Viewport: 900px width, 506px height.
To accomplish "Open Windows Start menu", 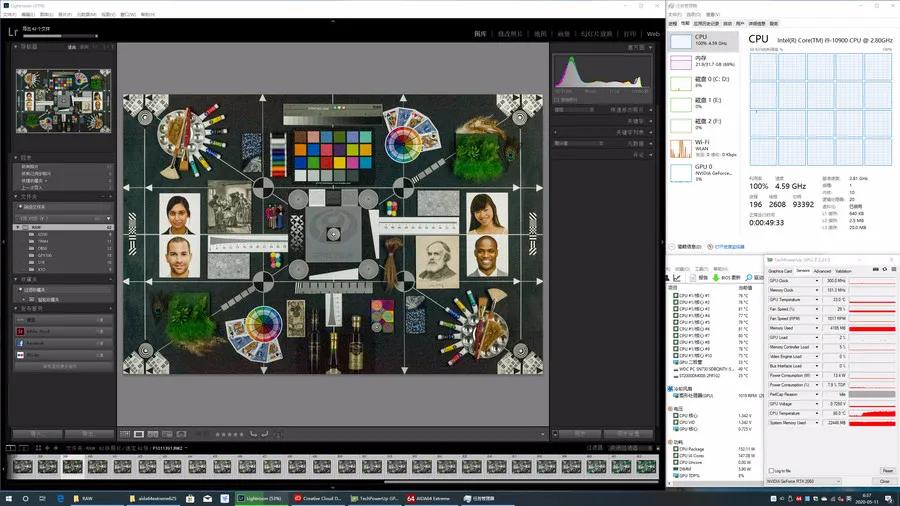I will 9,497.
